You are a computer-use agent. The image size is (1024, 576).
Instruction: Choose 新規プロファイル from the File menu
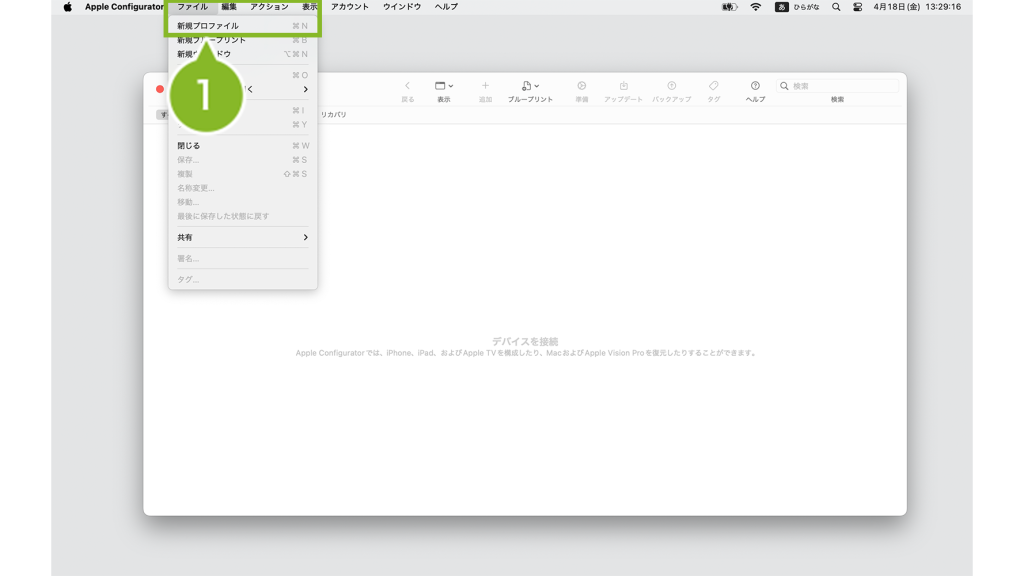click(x=242, y=26)
